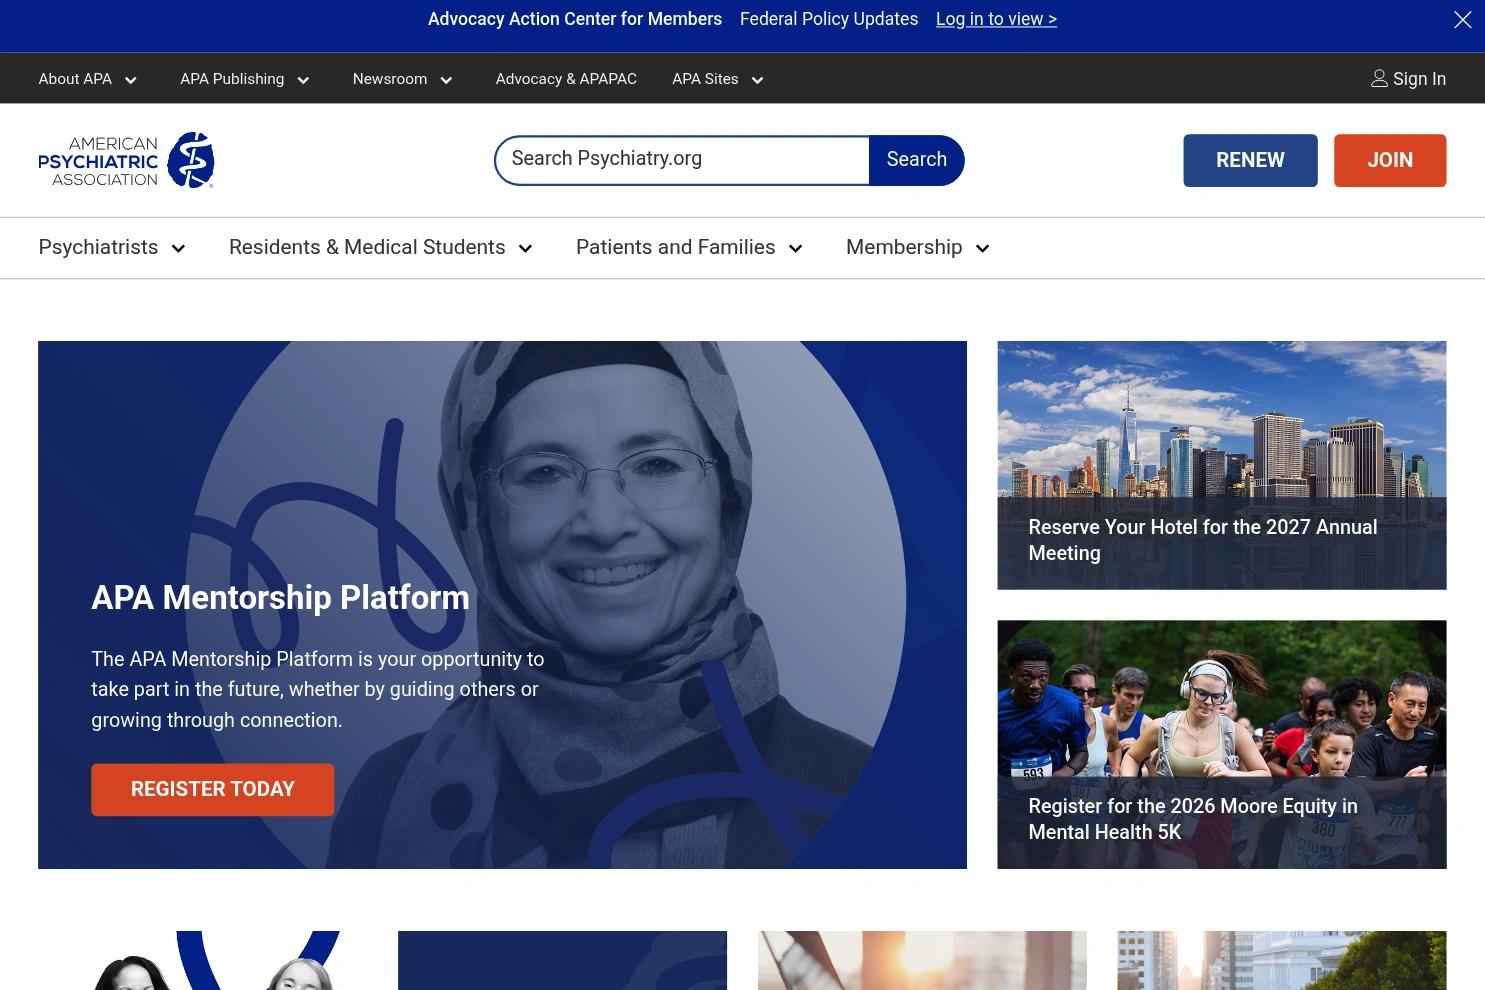Open Residents & Medical Students menu
This screenshot has width=1485, height=990.
pyautogui.click(x=367, y=247)
